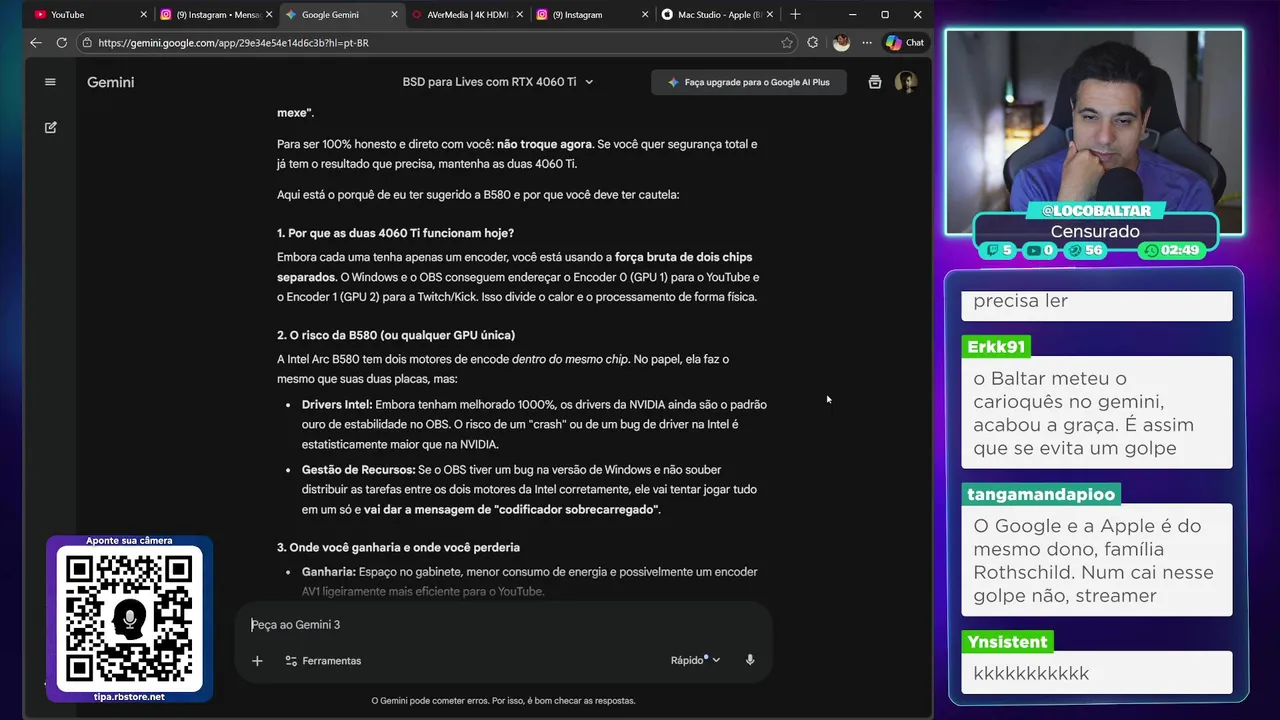Minimize the browser window
This screenshot has width=1280, height=720.
click(852, 14)
